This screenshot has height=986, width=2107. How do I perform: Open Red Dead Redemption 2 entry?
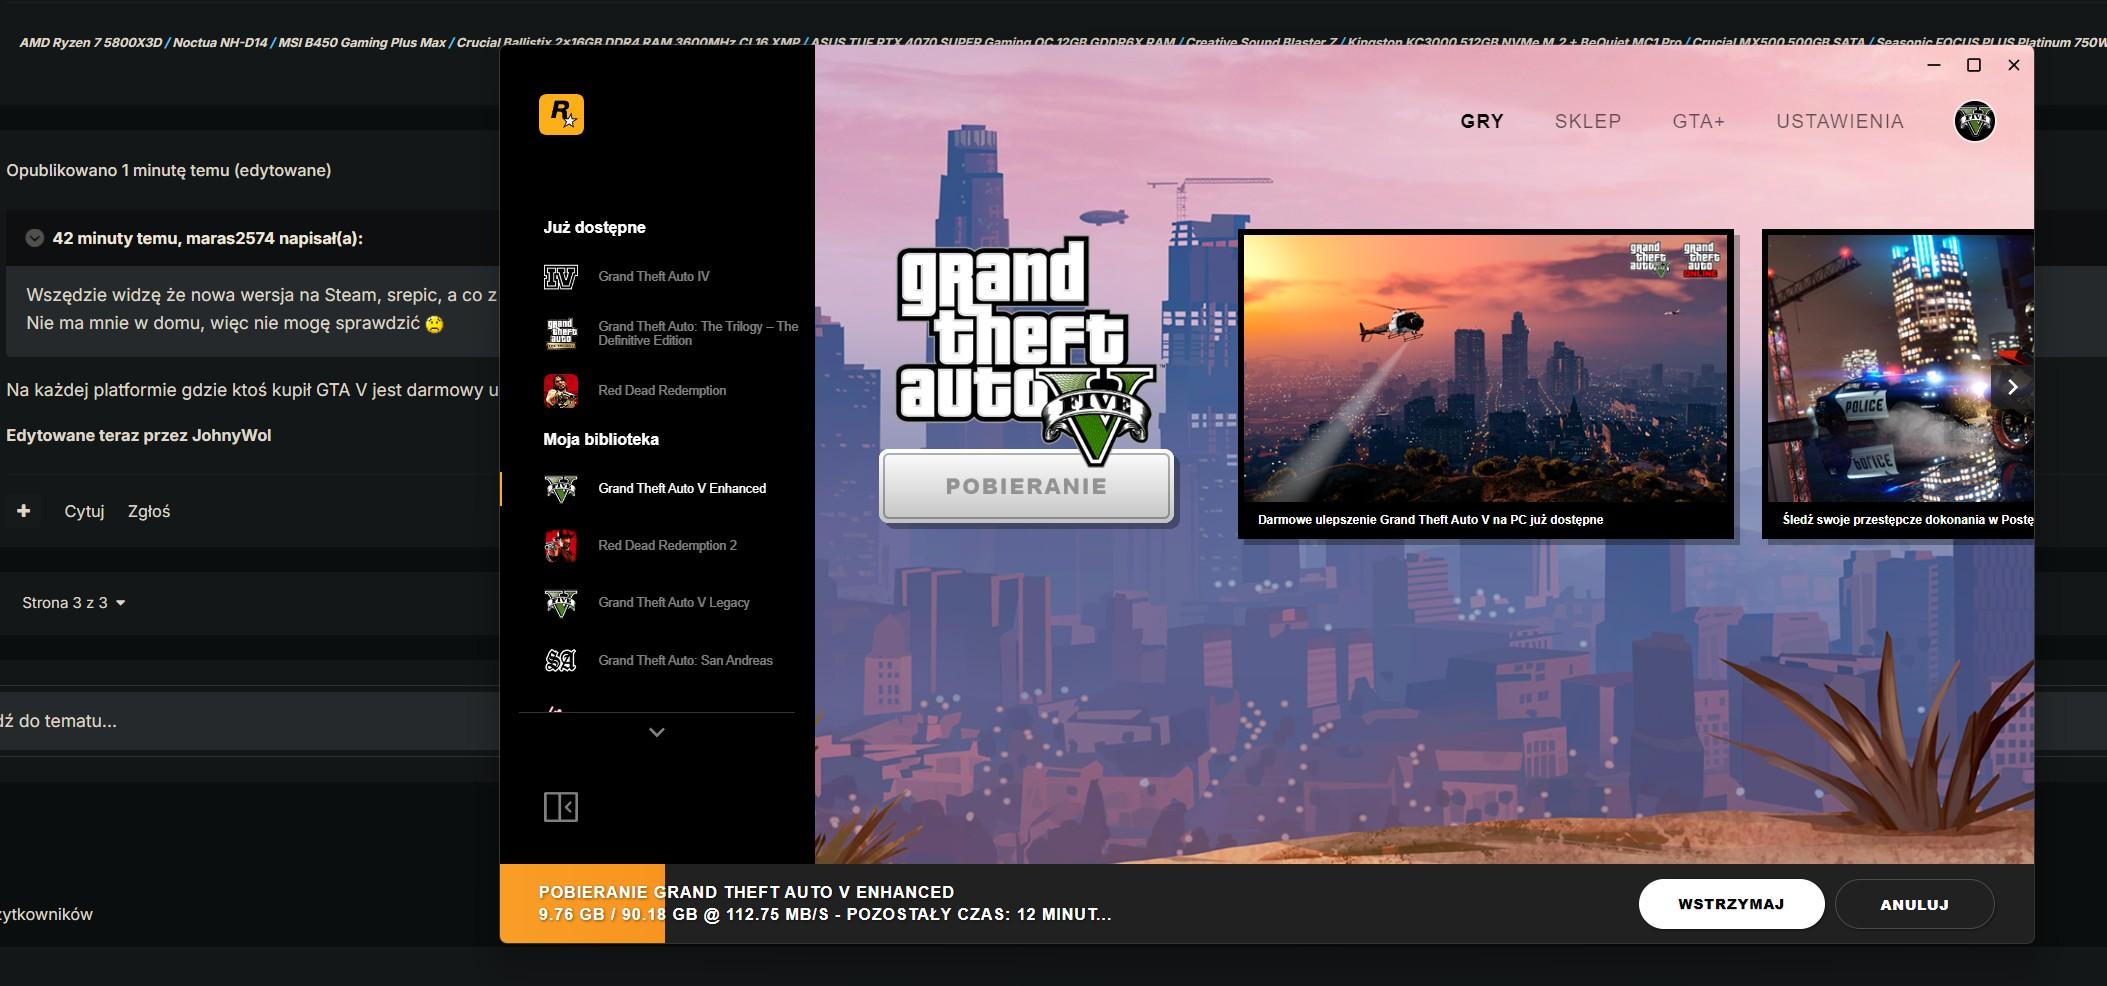[x=667, y=546]
